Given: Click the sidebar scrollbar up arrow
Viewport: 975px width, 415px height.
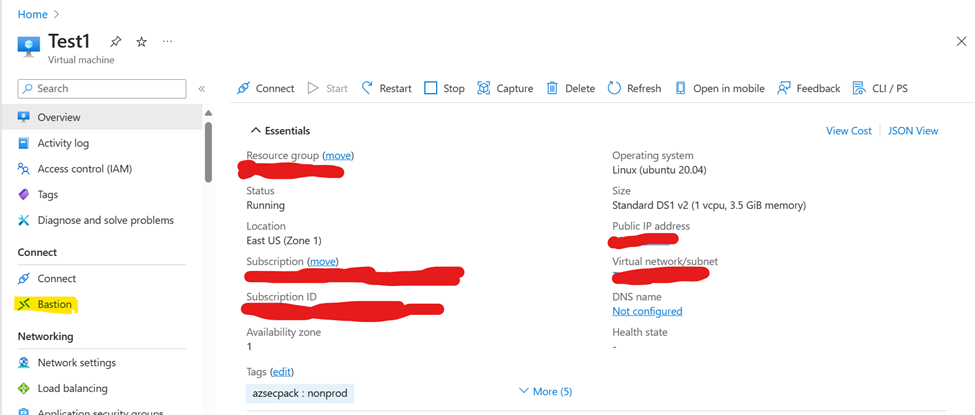Looking at the screenshot, I should 208,113.
